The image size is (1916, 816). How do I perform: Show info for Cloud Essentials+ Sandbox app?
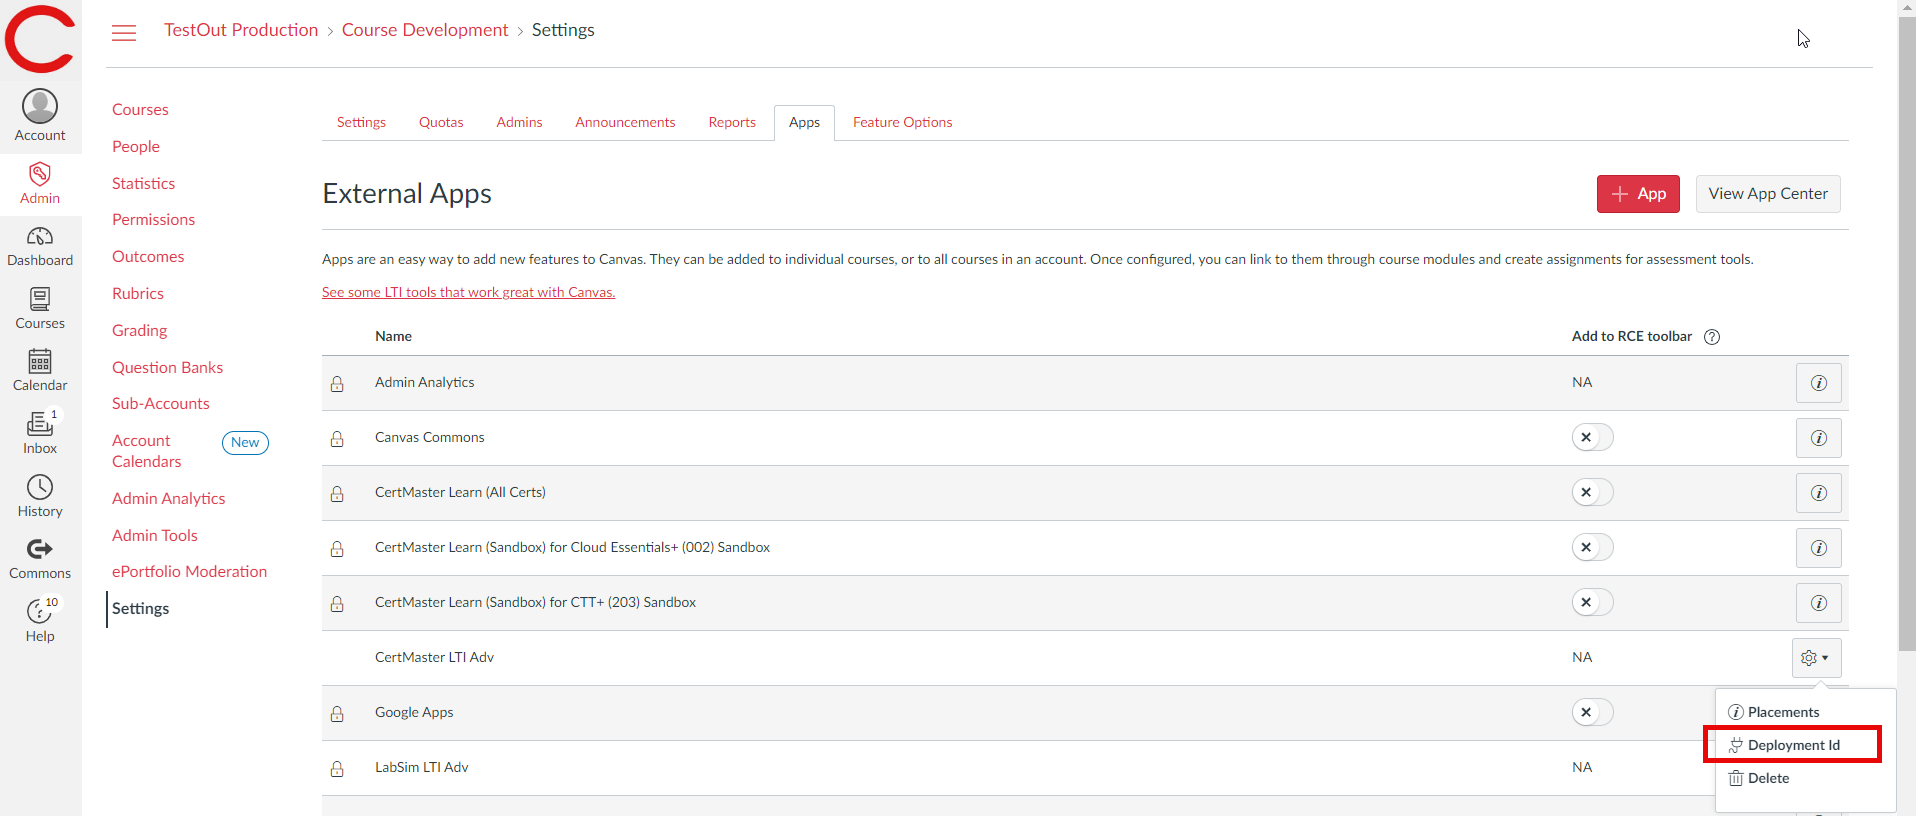(1818, 548)
